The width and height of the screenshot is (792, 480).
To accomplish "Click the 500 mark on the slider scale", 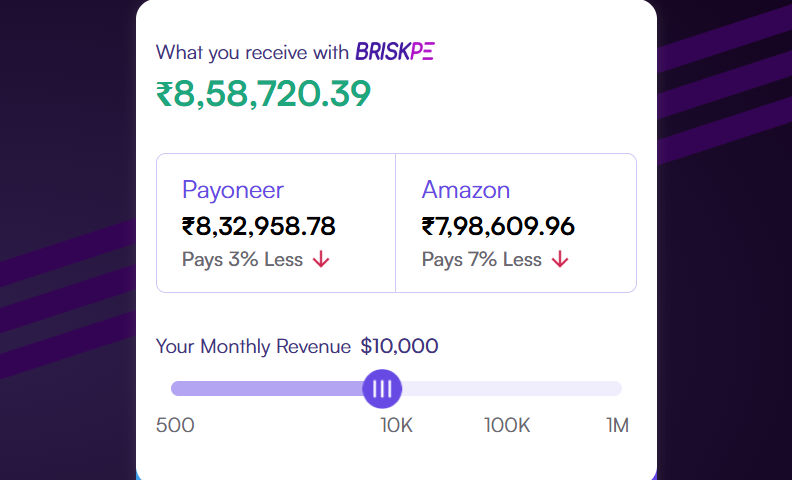I will (175, 425).
